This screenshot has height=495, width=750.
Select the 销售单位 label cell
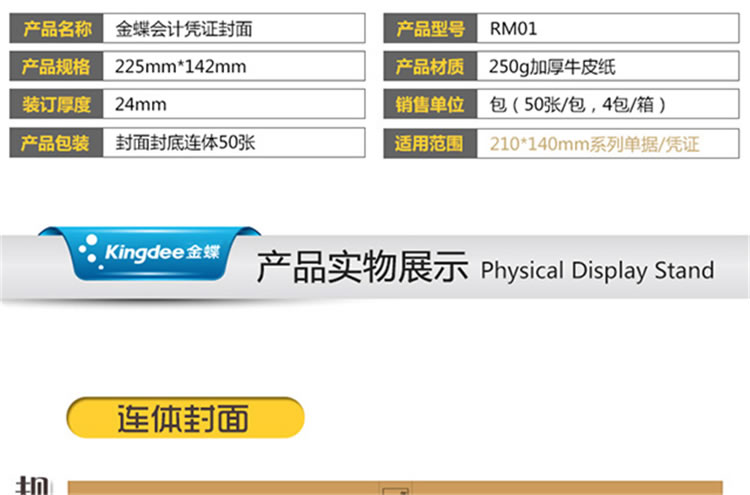[x=430, y=104]
